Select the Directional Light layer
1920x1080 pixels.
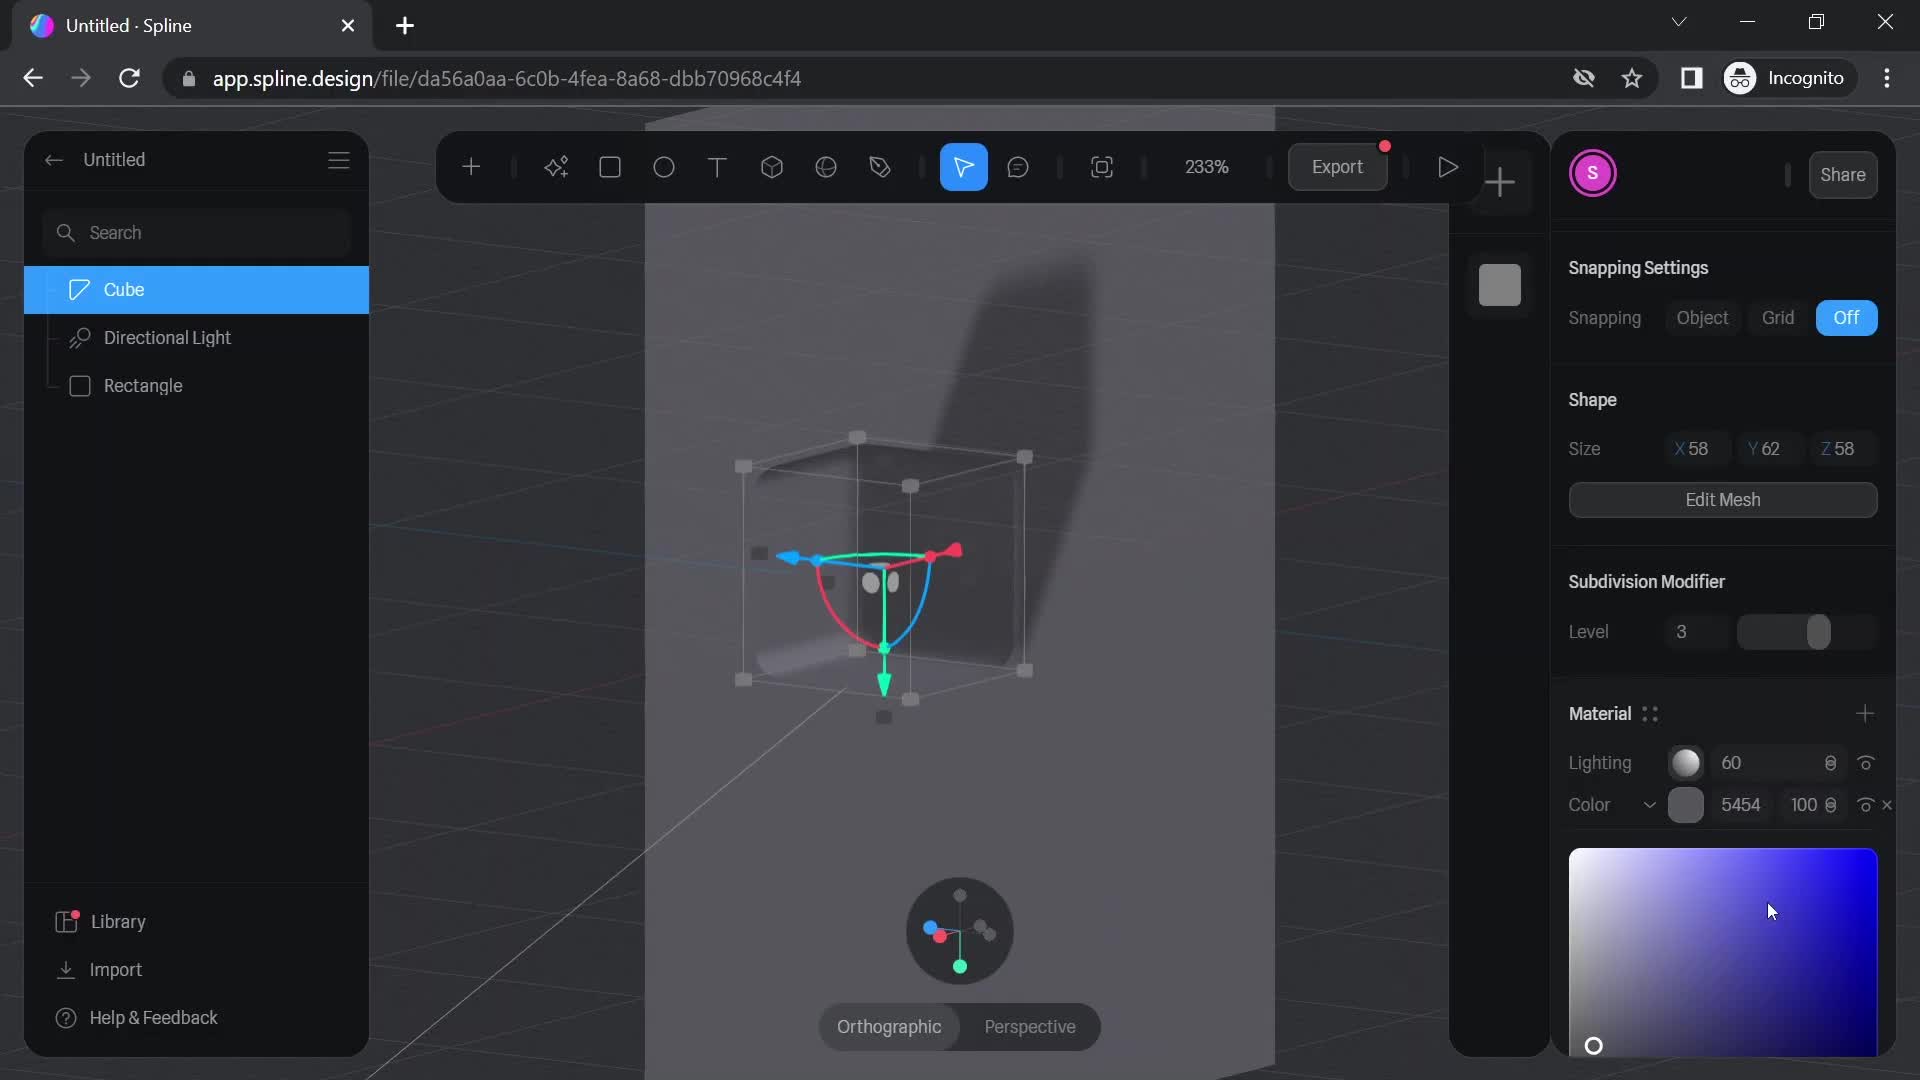(x=196, y=338)
